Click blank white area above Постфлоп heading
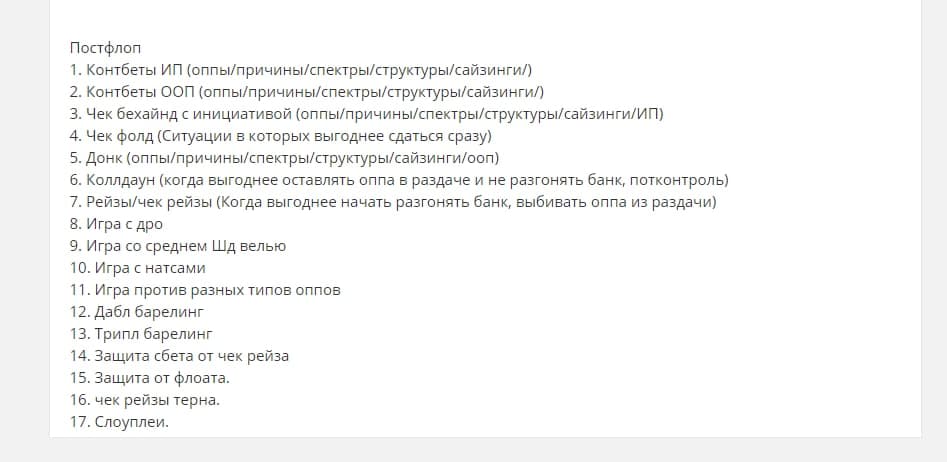This screenshot has height=462, width=947. pyautogui.click(x=480, y=18)
